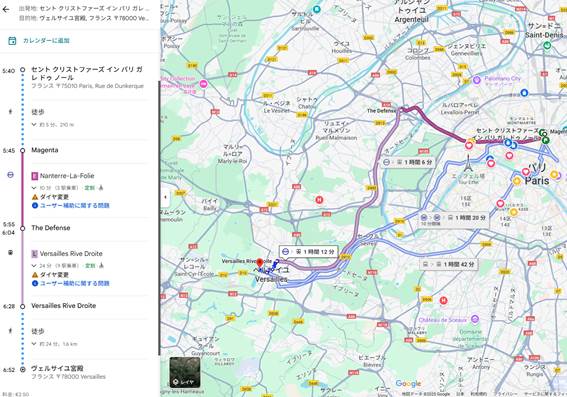Go back using the left arrow icon
This screenshot has height=397, width=567.
pyautogui.click(x=6, y=9)
